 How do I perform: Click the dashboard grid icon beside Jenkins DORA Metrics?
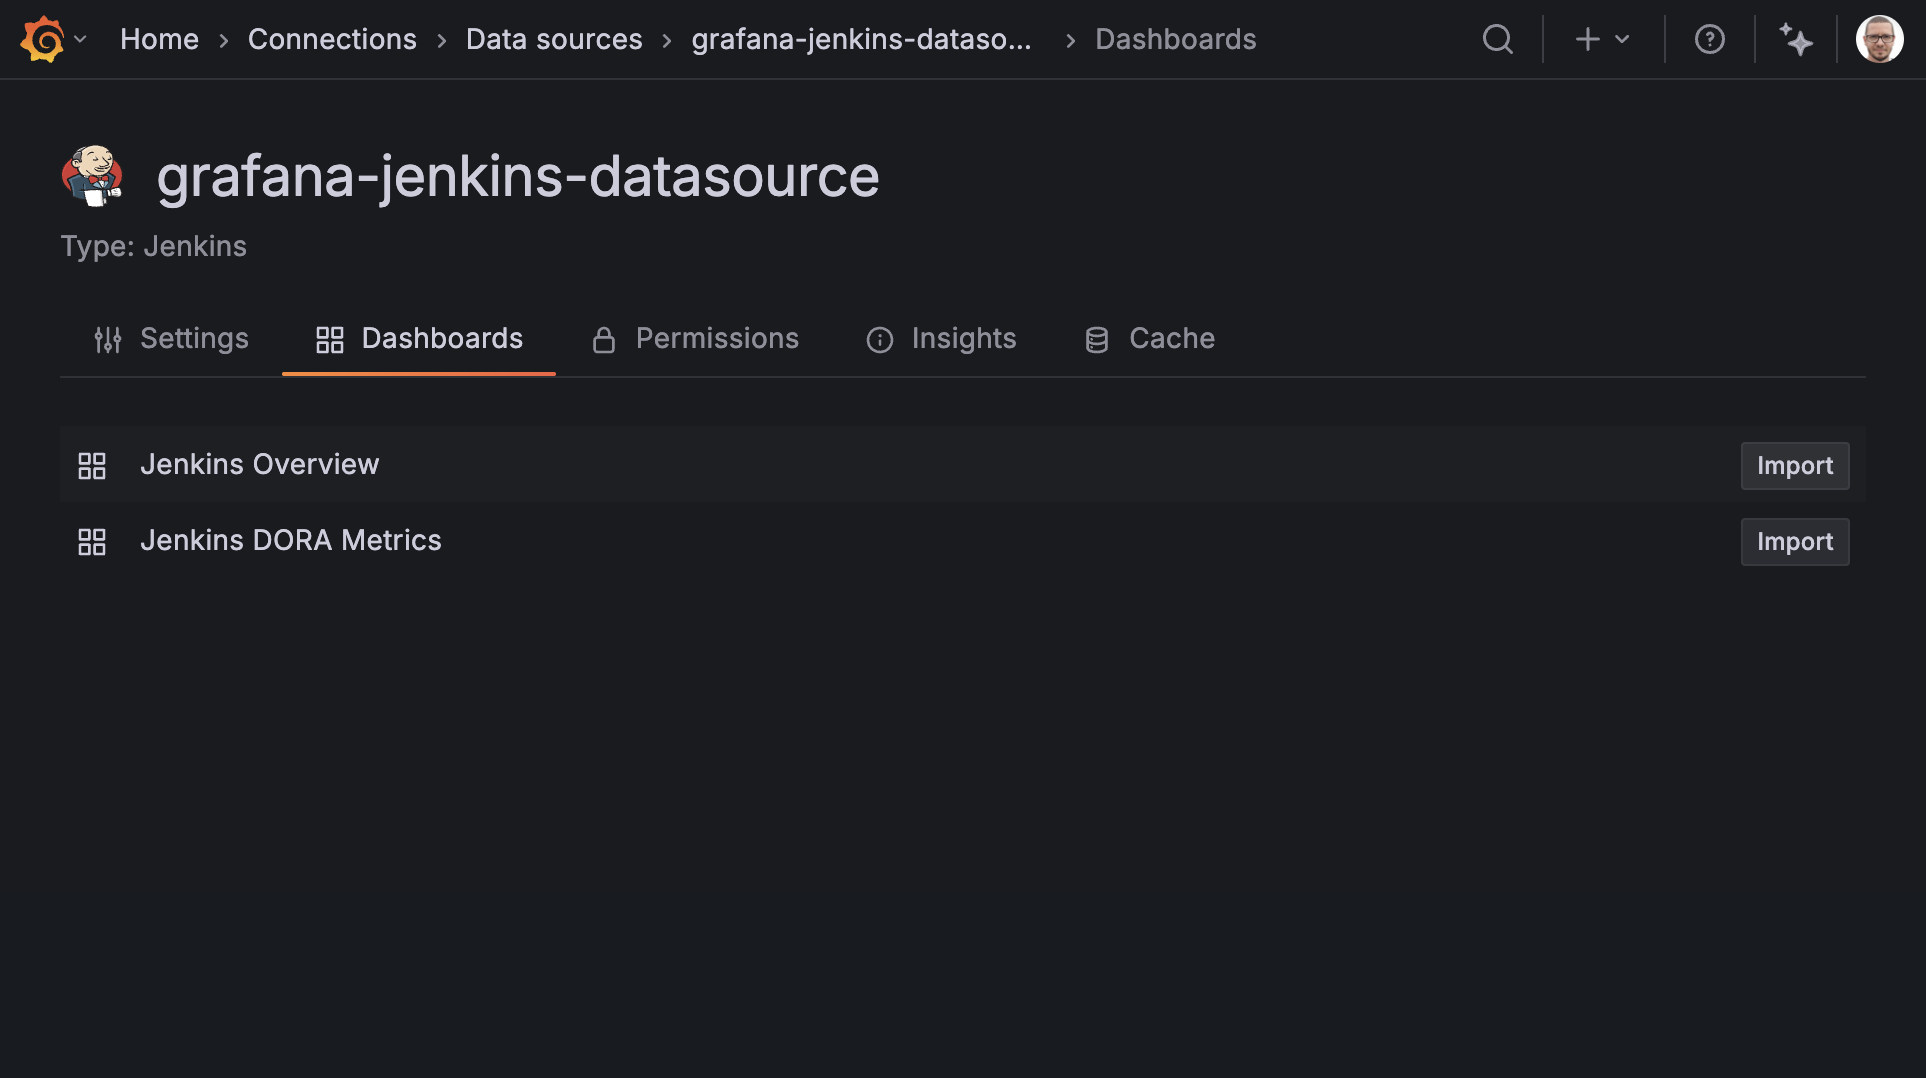point(92,541)
